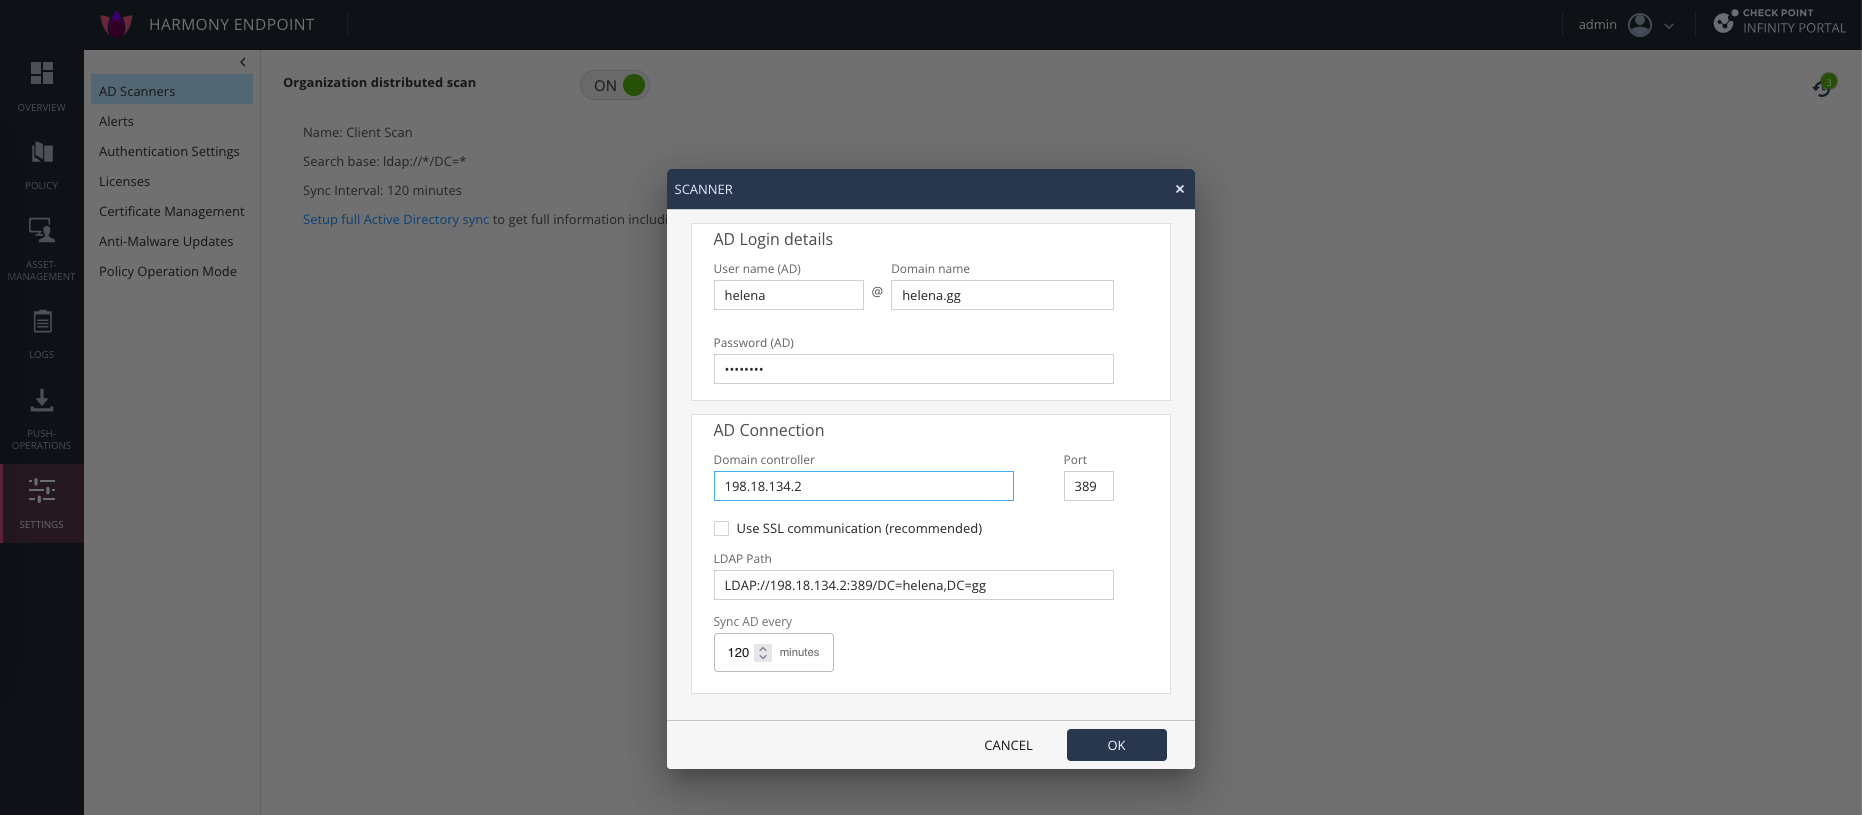
Task: Follow Setup full Active Directory sync link
Action: pyautogui.click(x=395, y=219)
